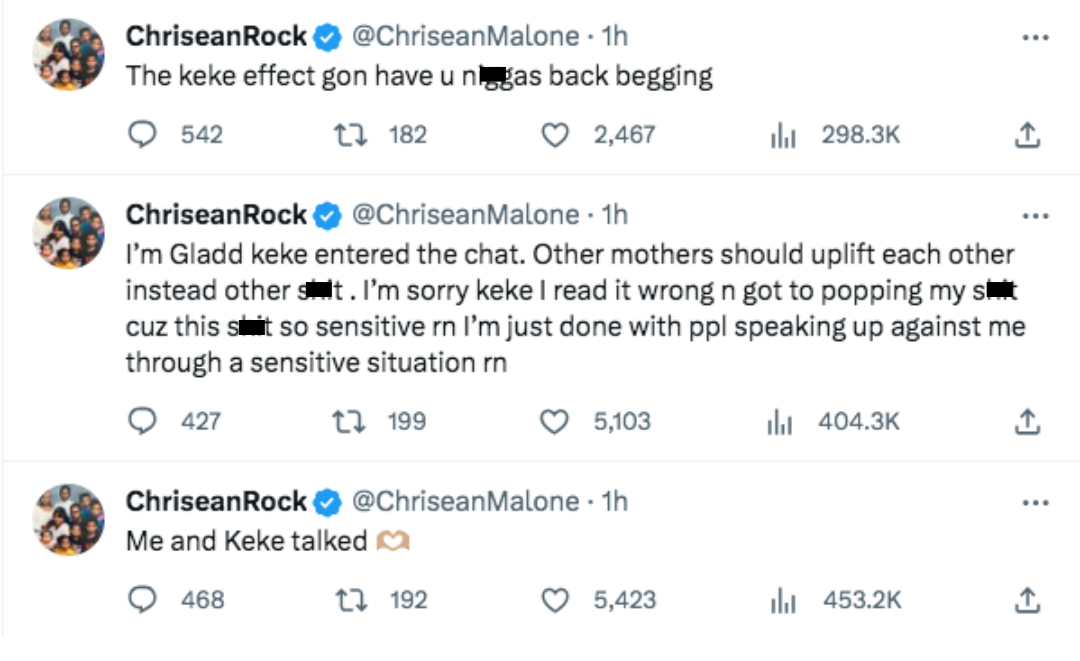Share the 'Me and Keke talked' tweet
The width and height of the screenshot is (1080, 661).
tap(1027, 600)
